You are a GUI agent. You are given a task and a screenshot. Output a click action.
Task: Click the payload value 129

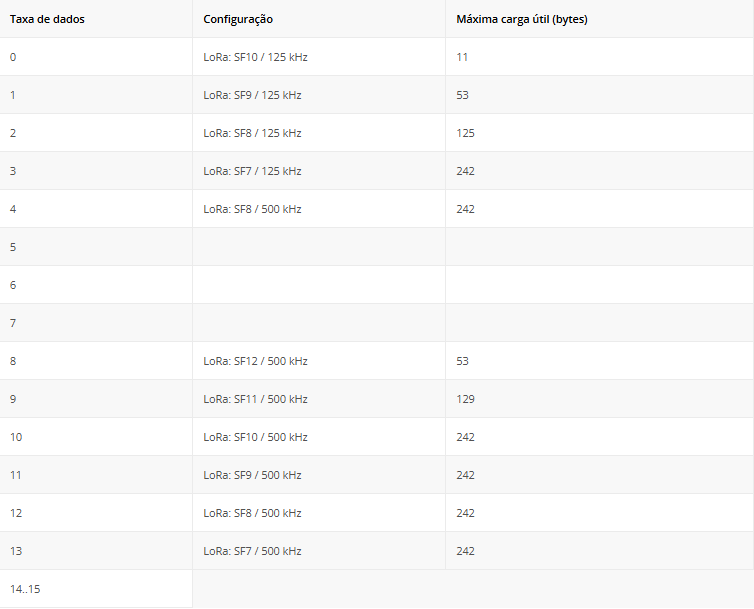[465, 399]
